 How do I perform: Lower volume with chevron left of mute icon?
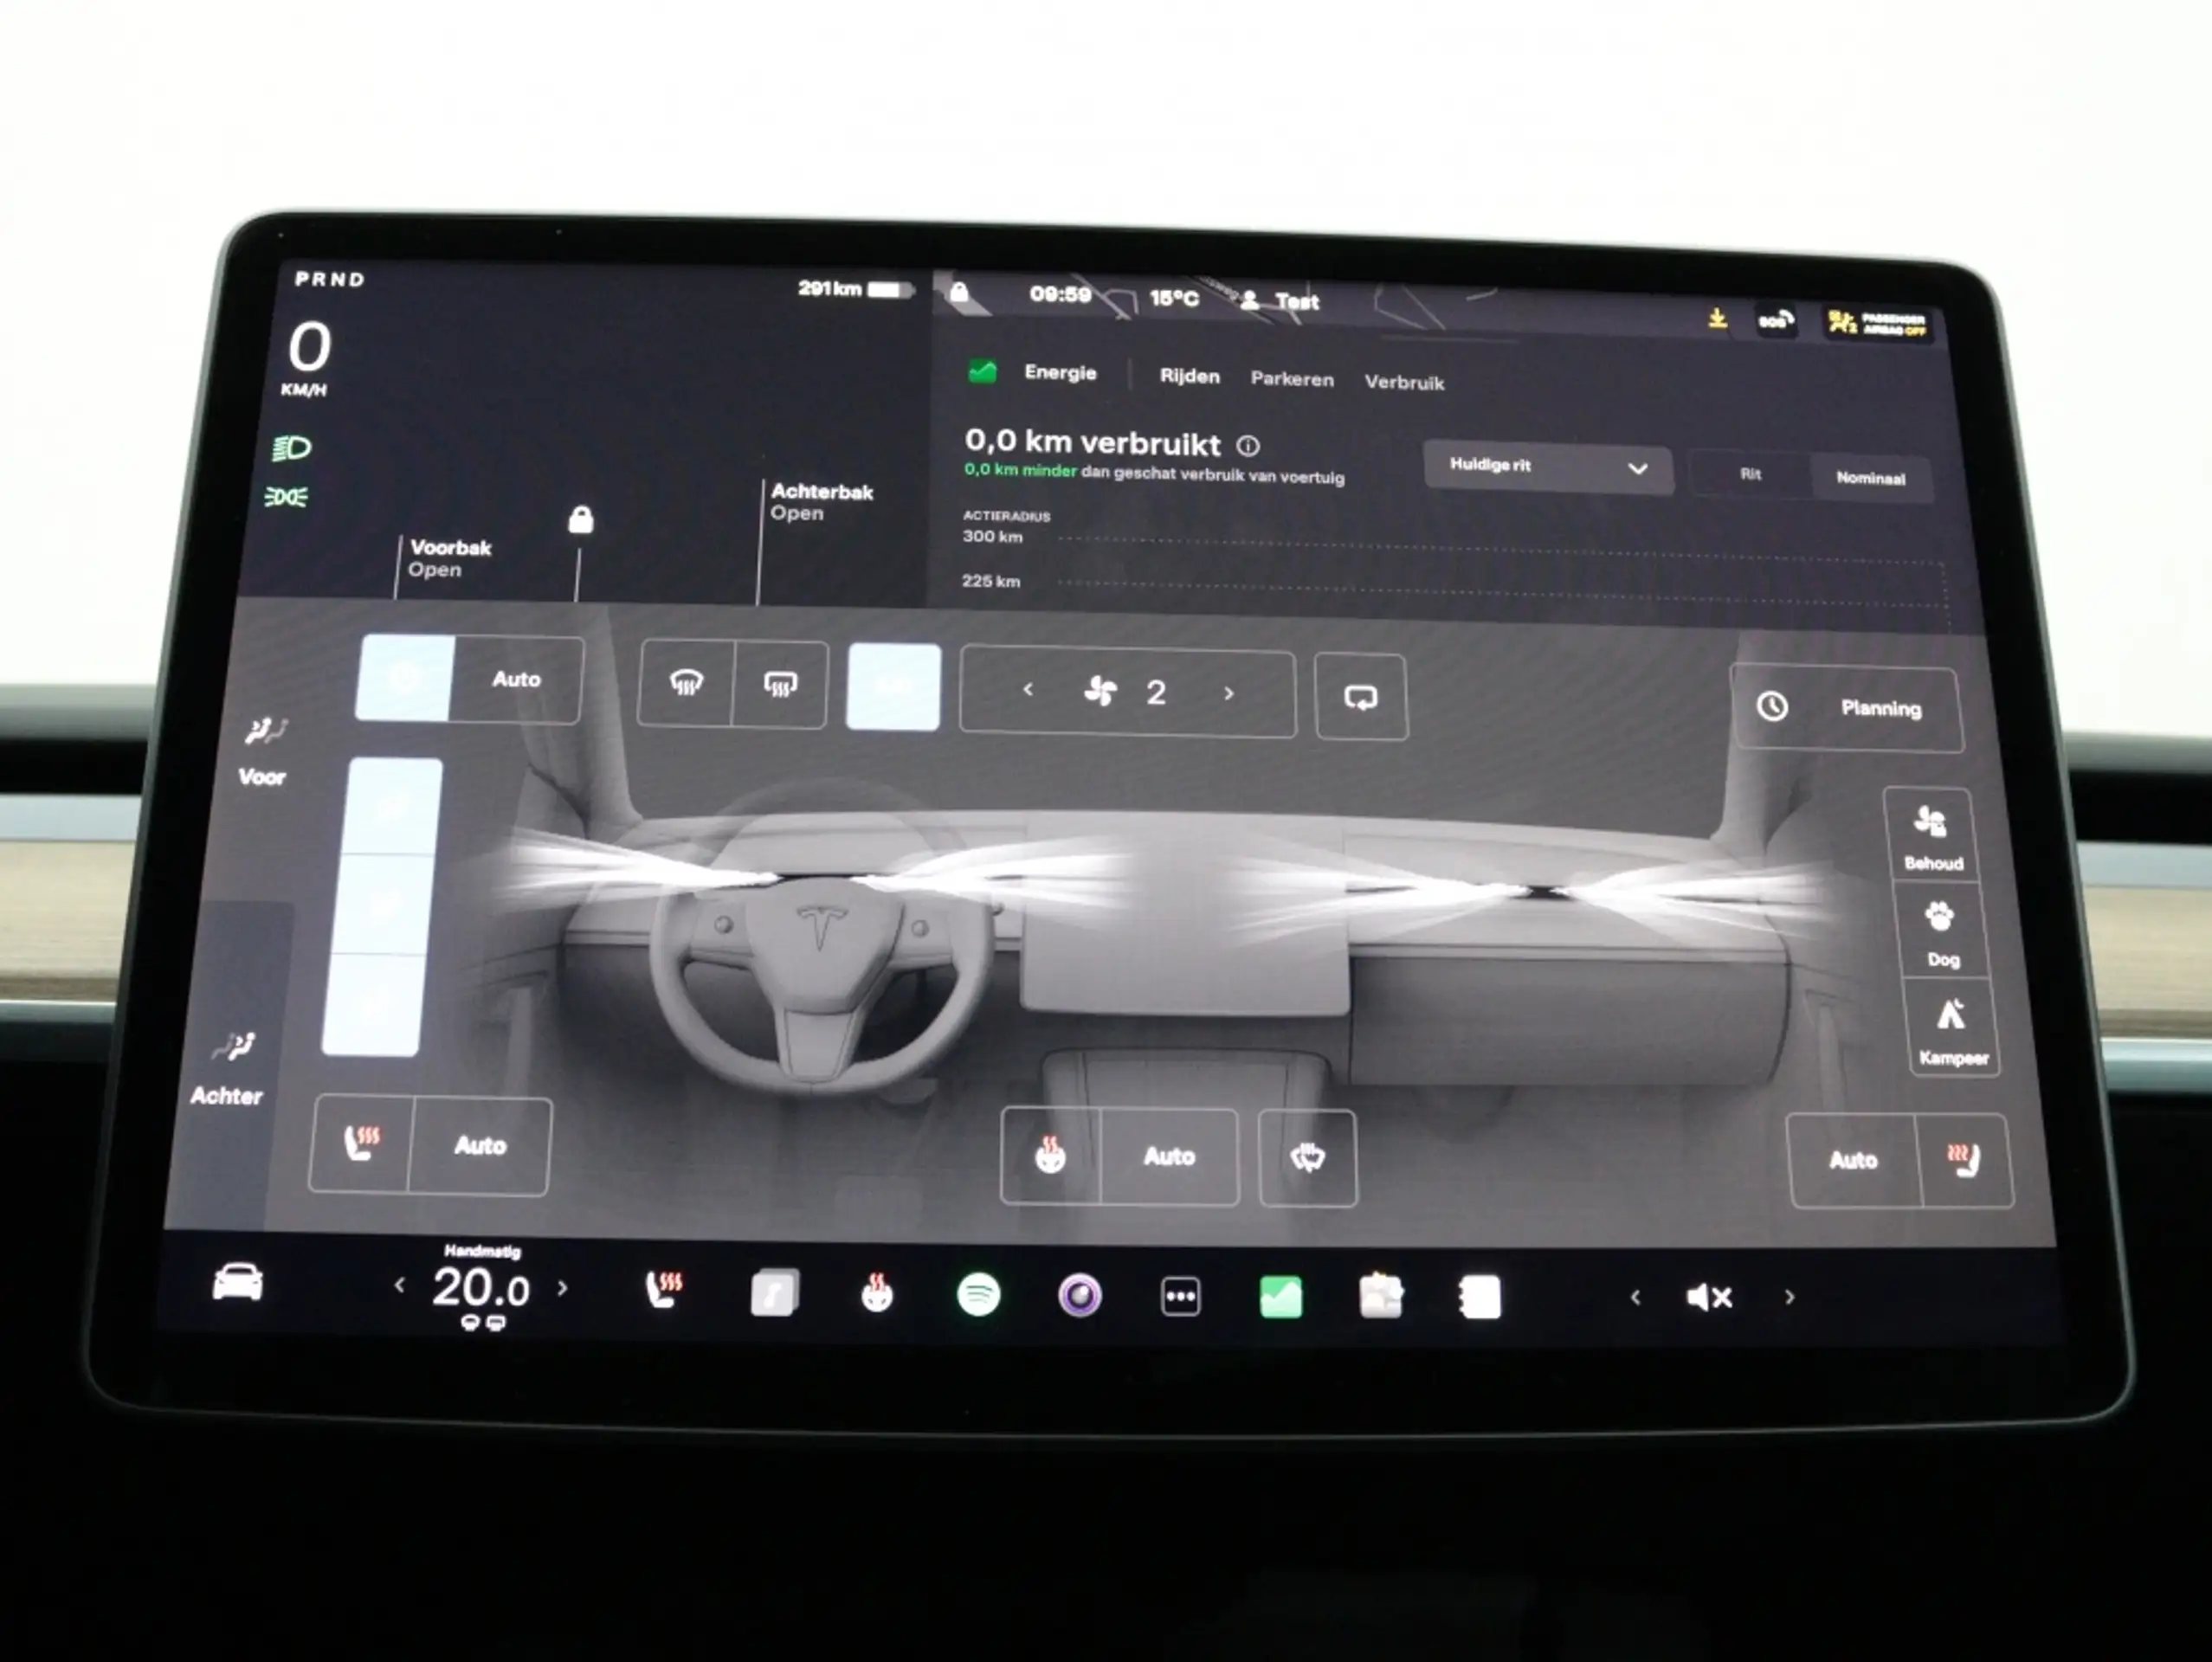tap(1635, 1297)
